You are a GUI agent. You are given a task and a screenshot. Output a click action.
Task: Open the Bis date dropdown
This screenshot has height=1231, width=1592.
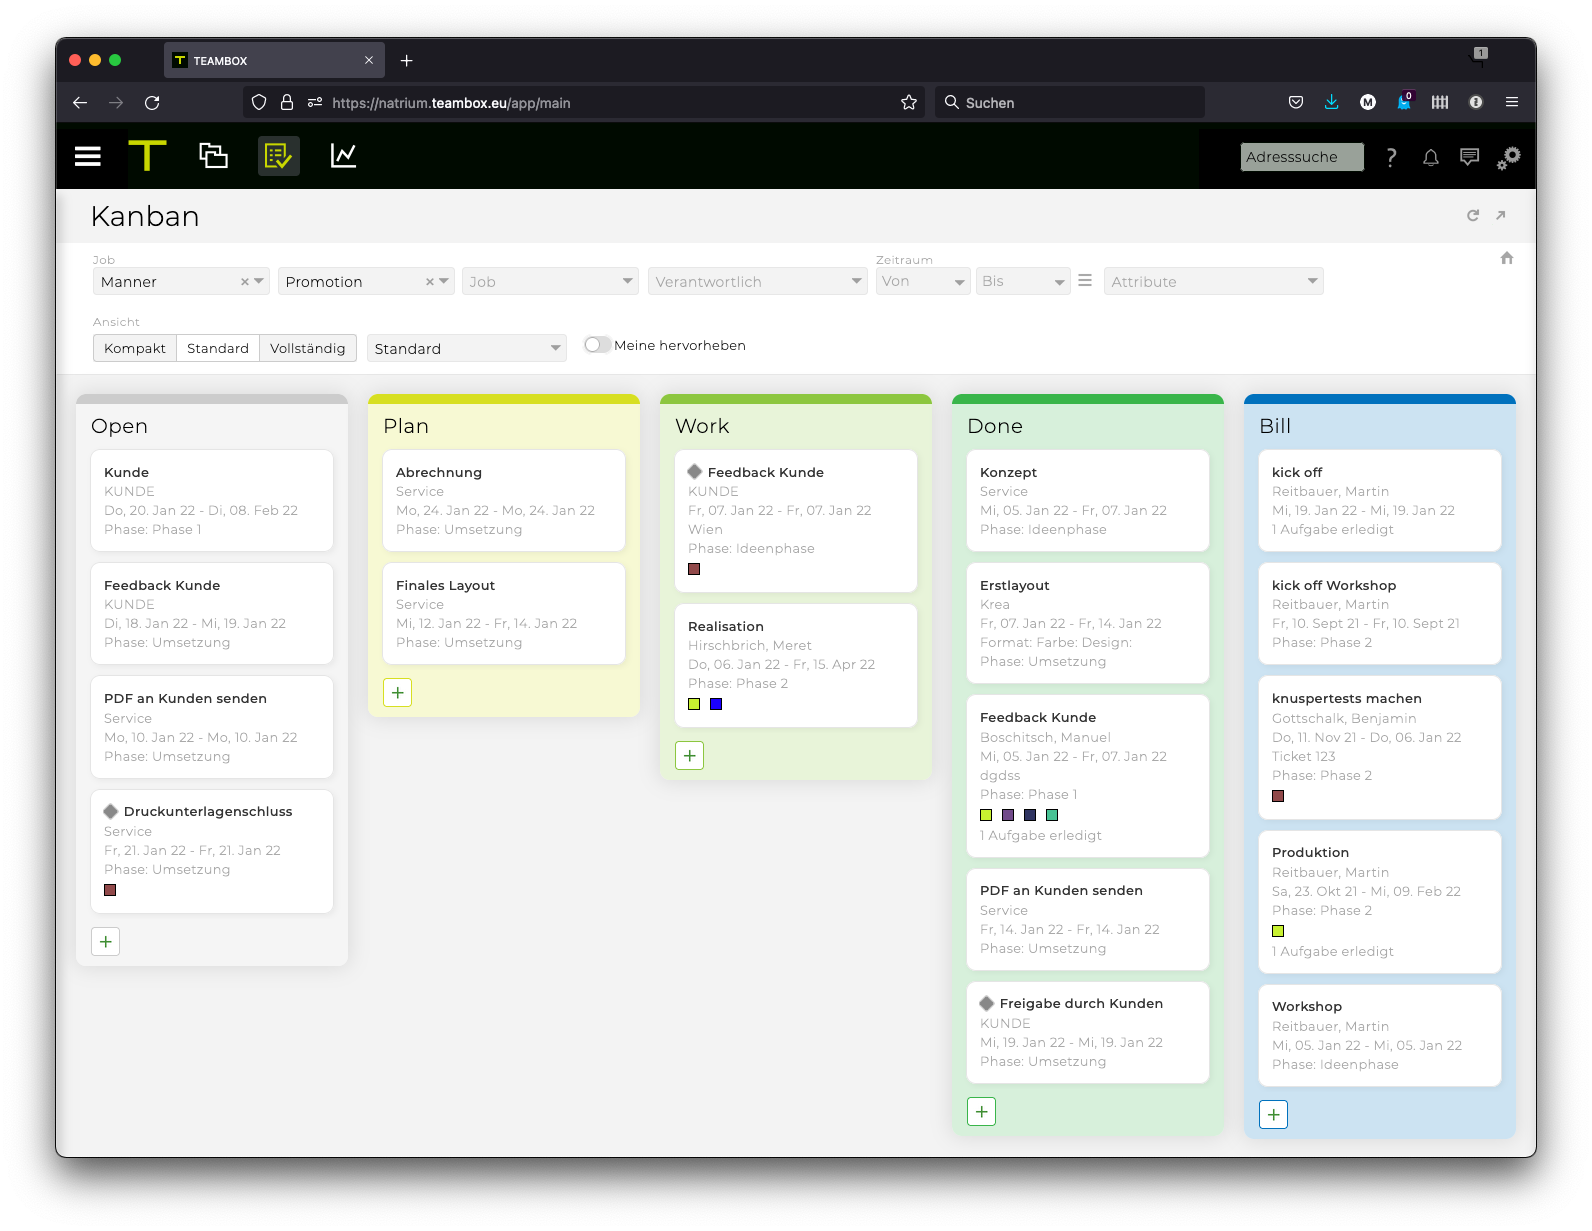pyautogui.click(x=1023, y=281)
